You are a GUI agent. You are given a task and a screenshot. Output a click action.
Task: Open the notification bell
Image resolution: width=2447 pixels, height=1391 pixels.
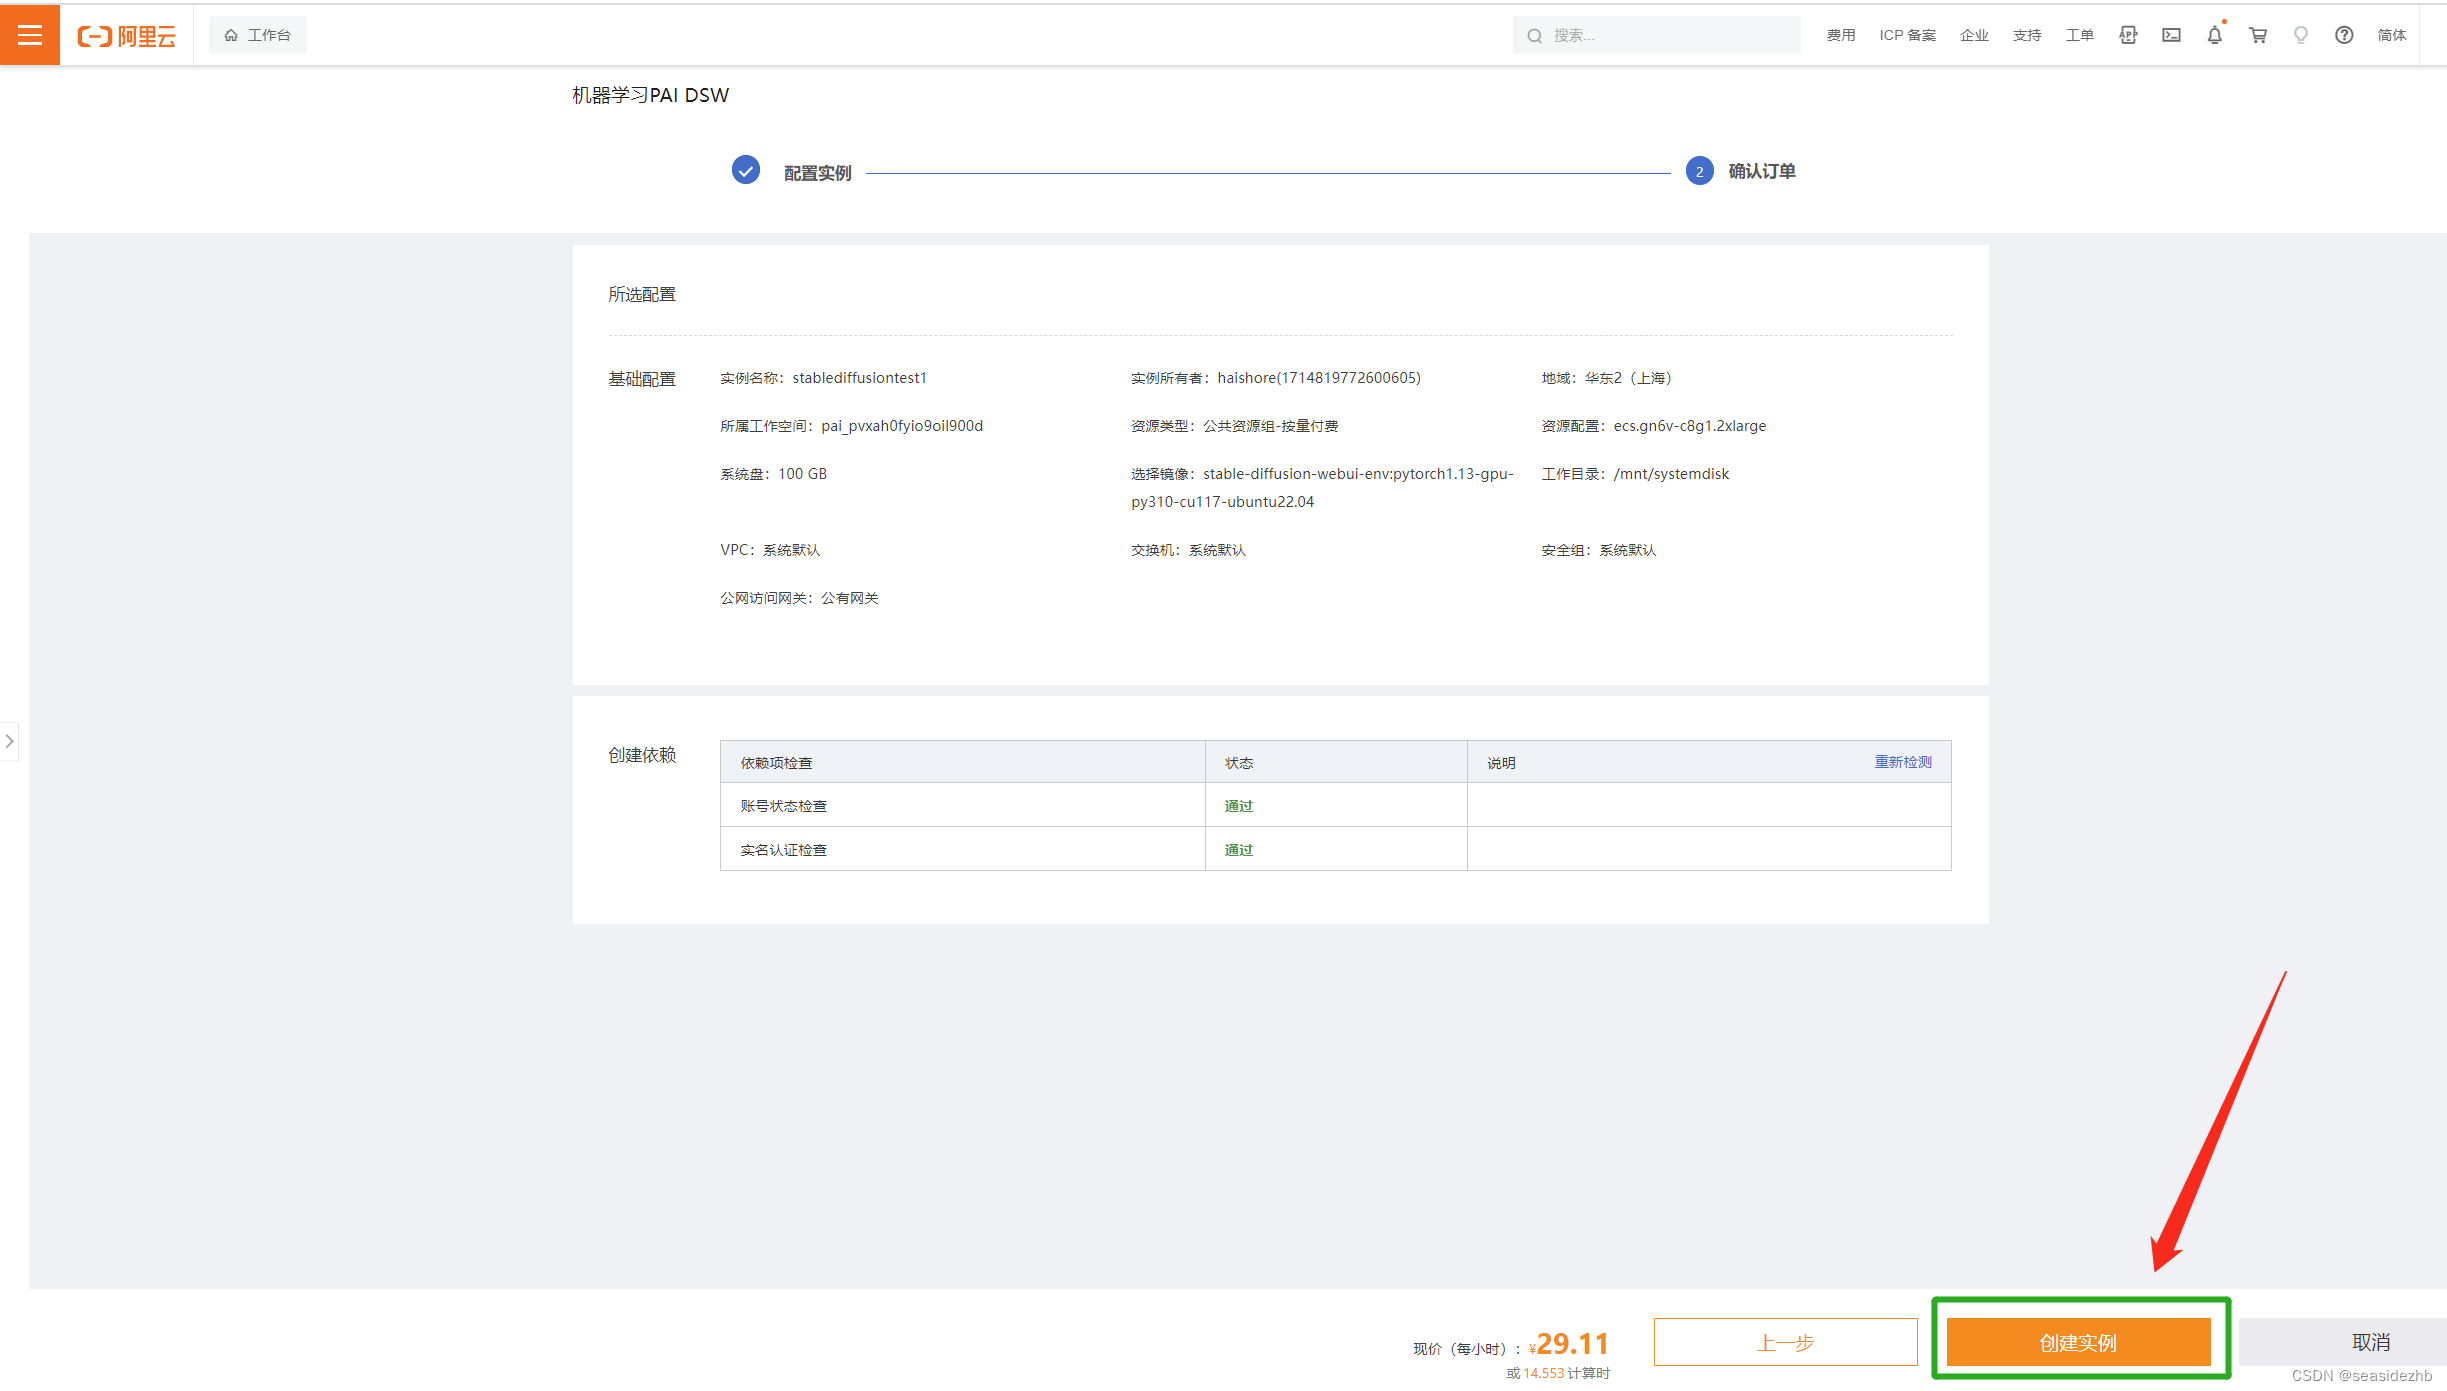2213,35
